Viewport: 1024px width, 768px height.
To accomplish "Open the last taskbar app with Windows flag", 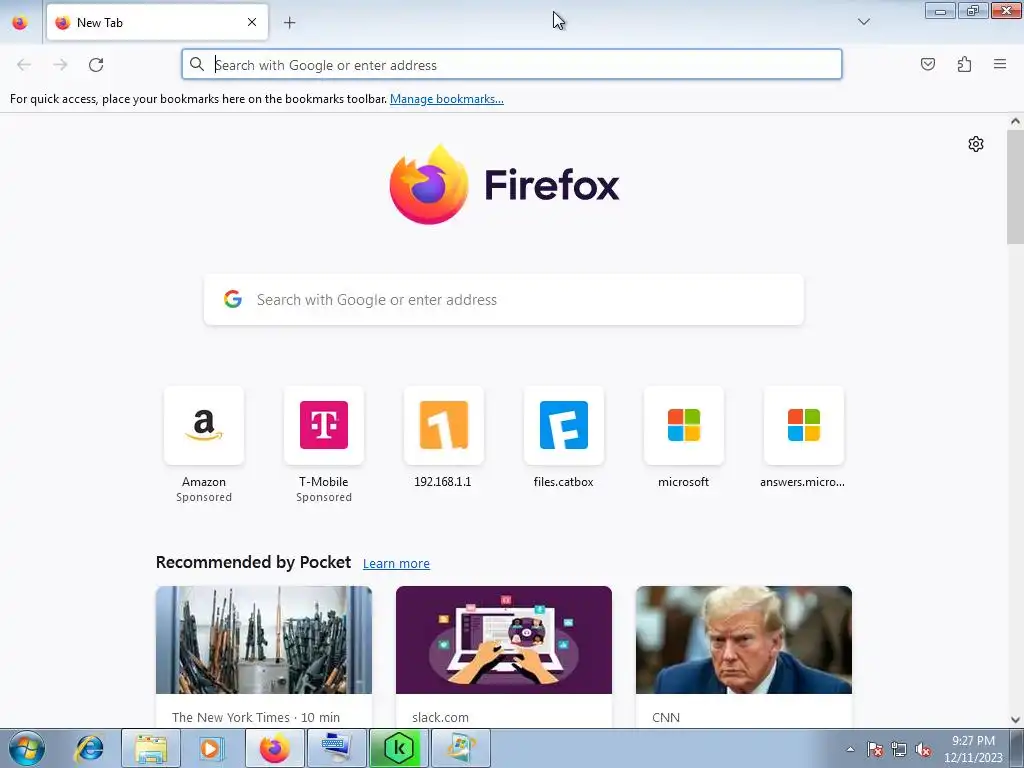I will click(460, 748).
